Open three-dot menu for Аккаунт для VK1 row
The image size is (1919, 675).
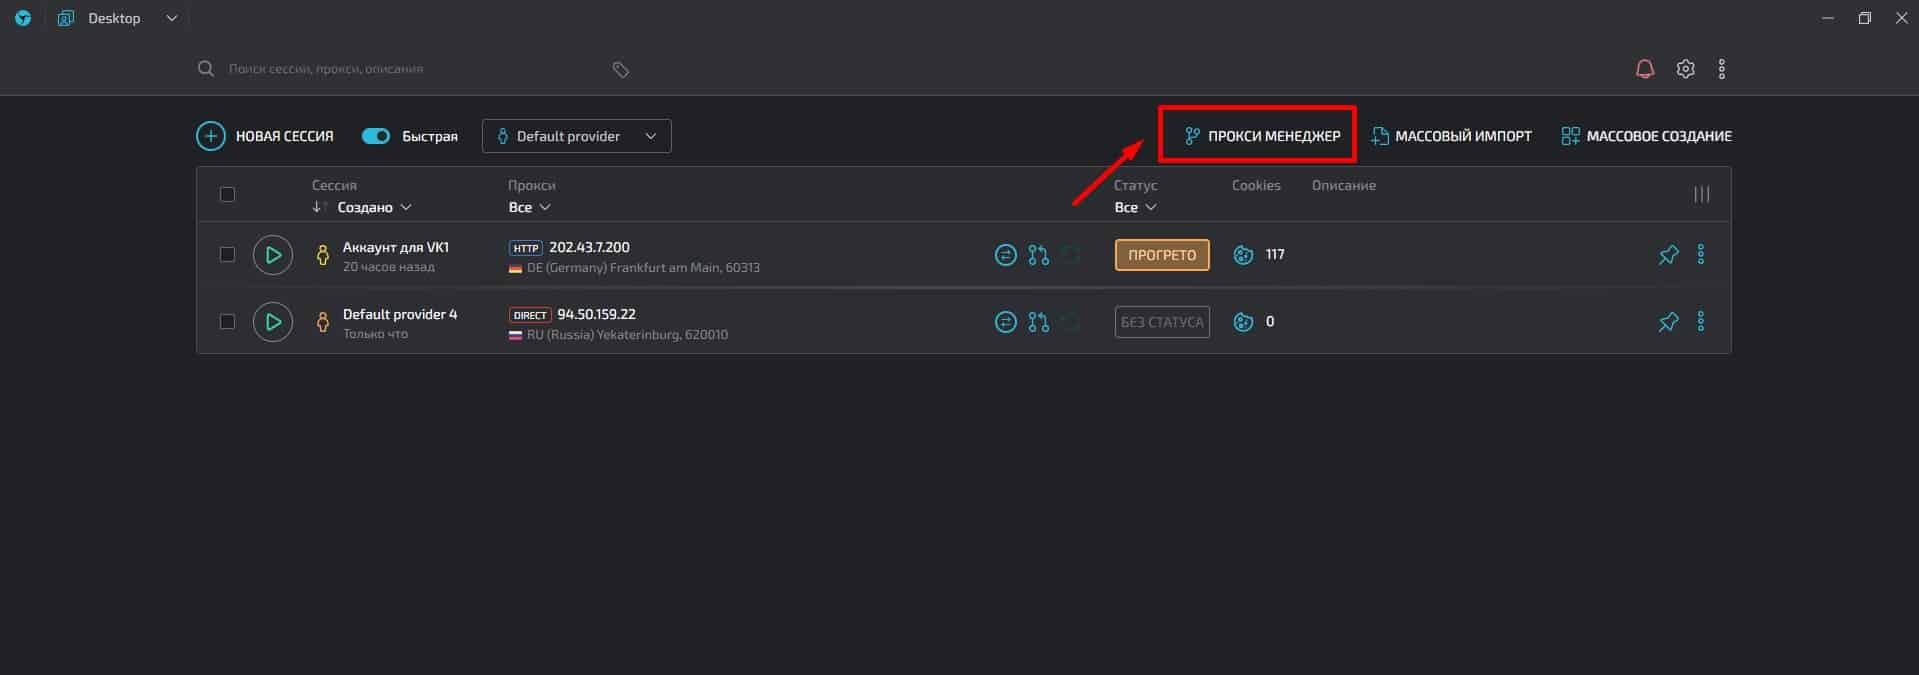click(1700, 255)
